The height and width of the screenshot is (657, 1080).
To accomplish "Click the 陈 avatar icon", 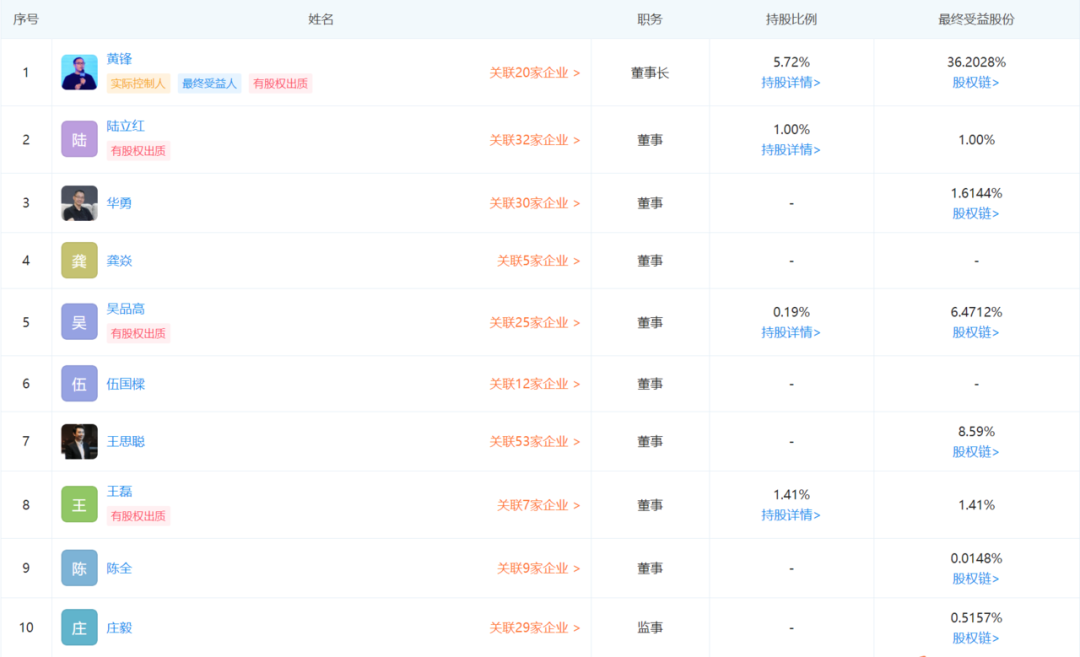I will [79, 568].
